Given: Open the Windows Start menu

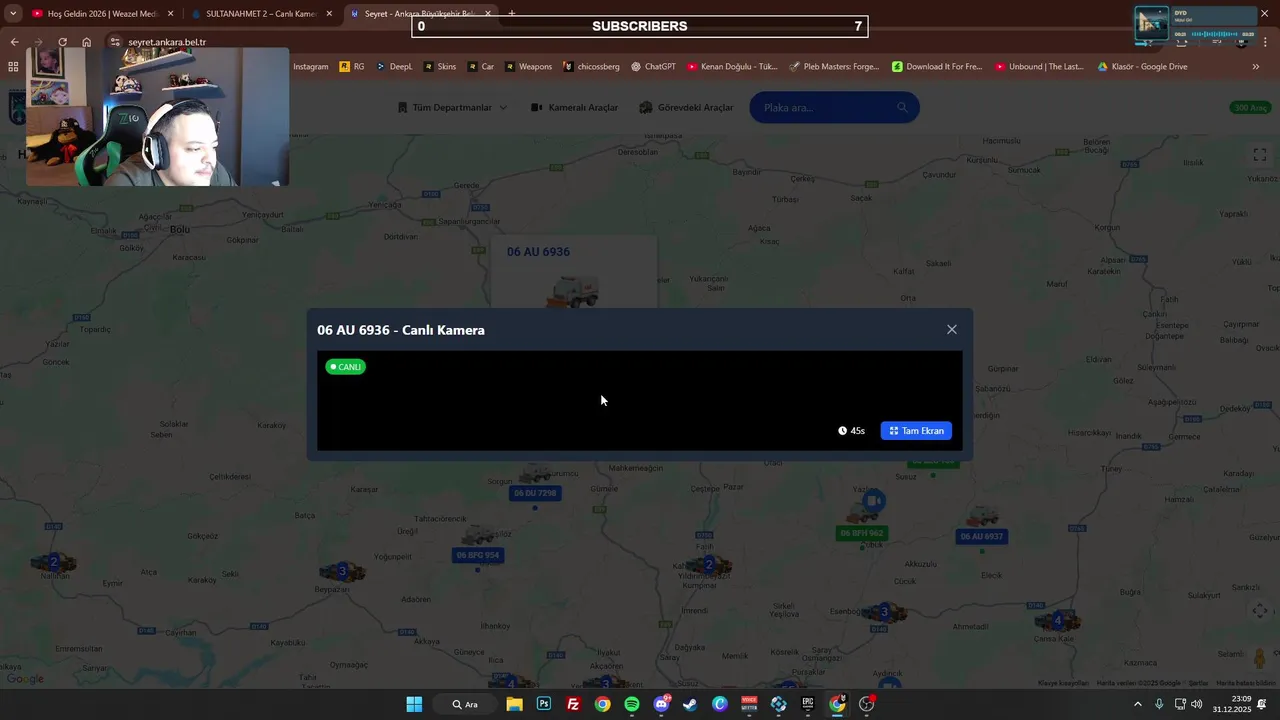Looking at the screenshot, I should 414,704.
